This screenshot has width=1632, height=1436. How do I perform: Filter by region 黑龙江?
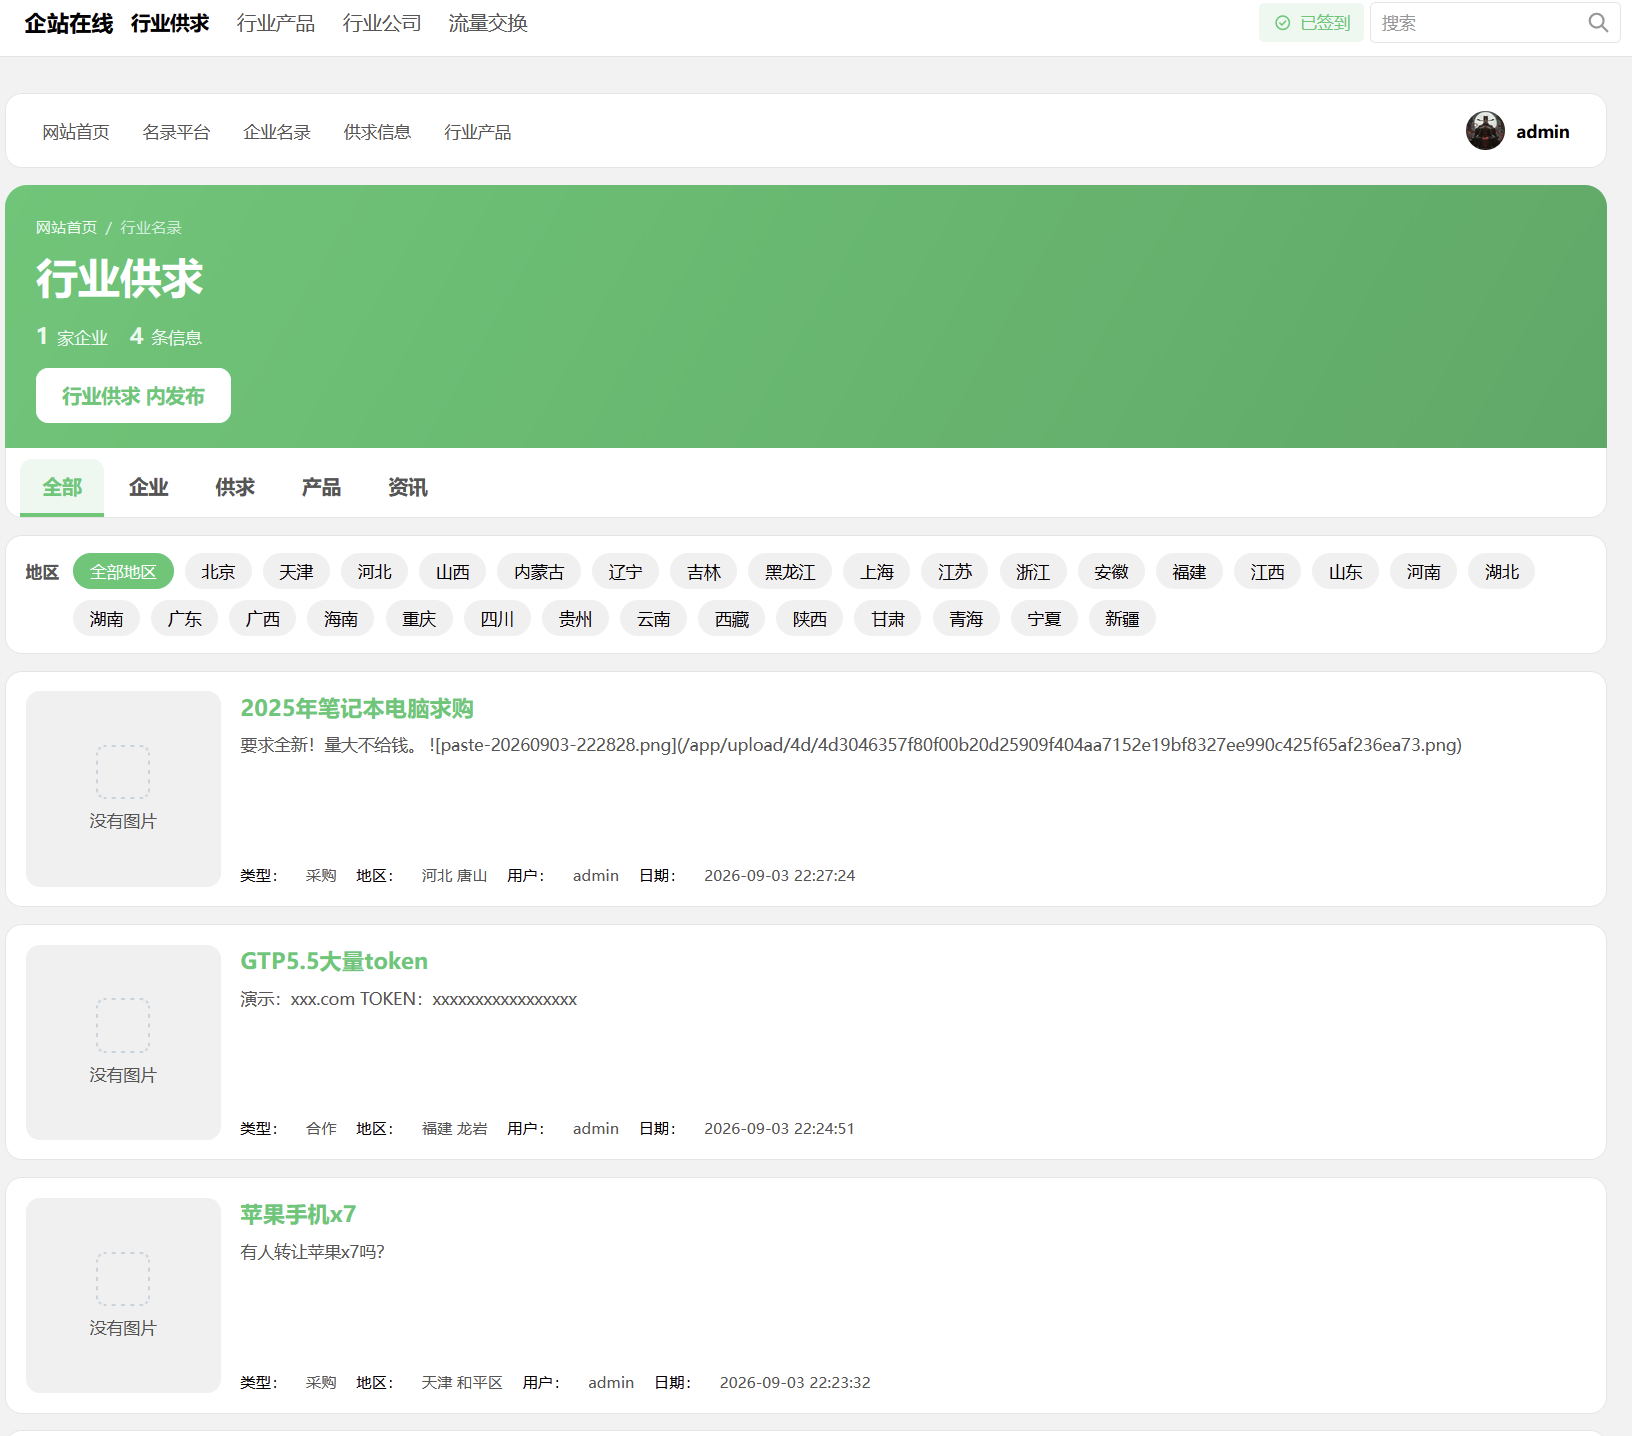pyautogui.click(x=790, y=572)
